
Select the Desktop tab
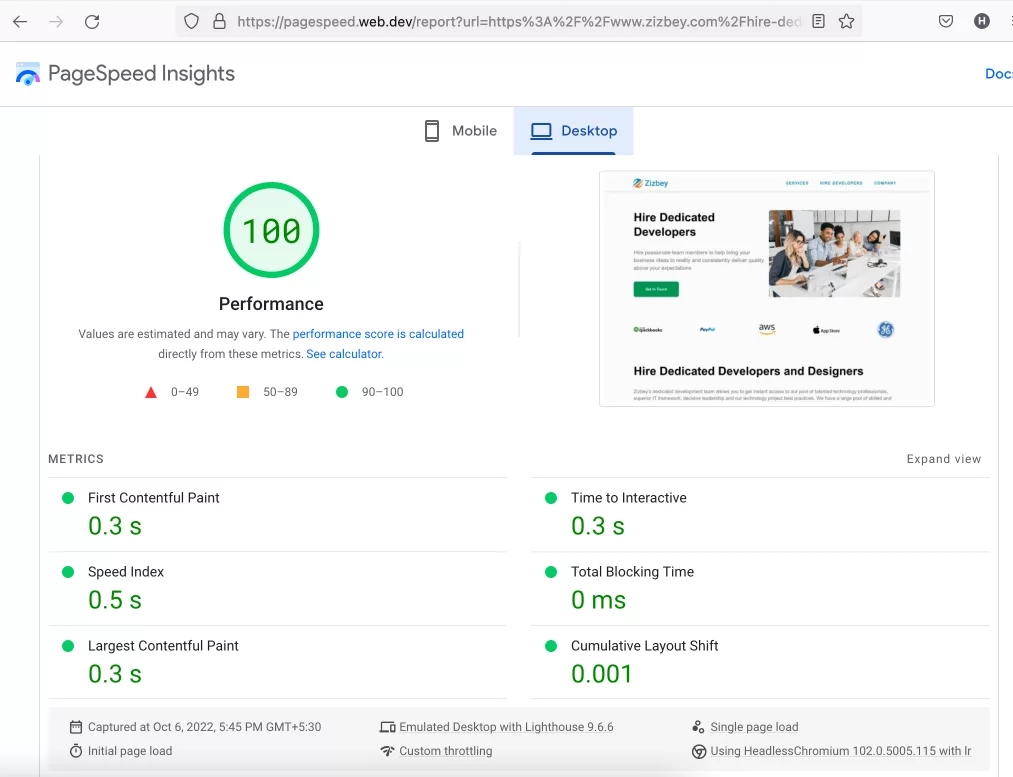pos(573,131)
